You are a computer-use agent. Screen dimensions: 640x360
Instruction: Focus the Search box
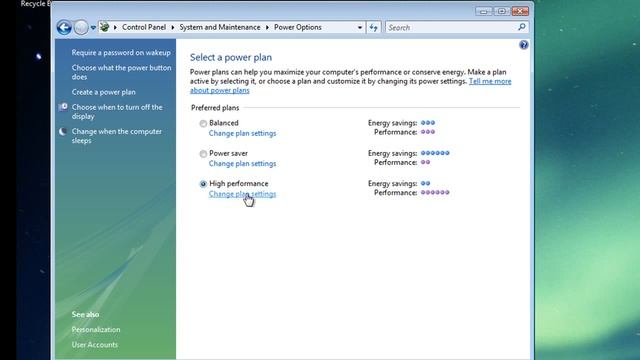coord(451,27)
